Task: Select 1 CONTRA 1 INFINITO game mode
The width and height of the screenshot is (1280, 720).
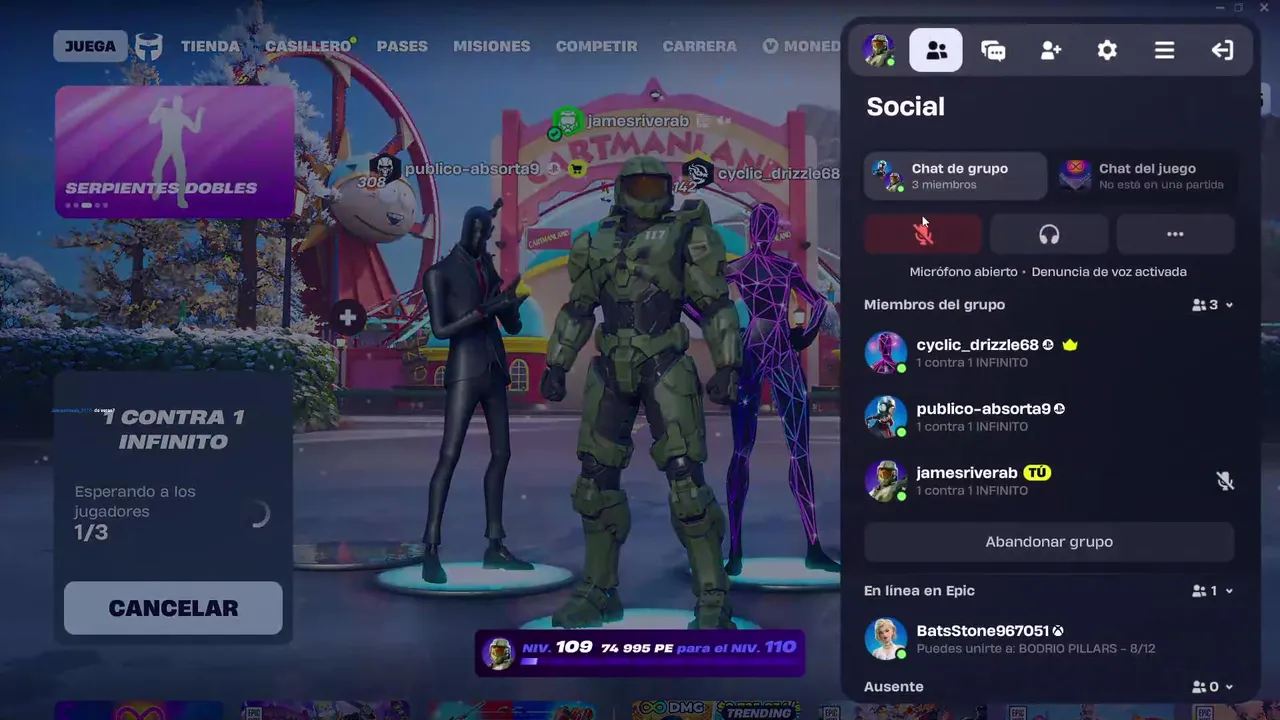Action: [174, 429]
